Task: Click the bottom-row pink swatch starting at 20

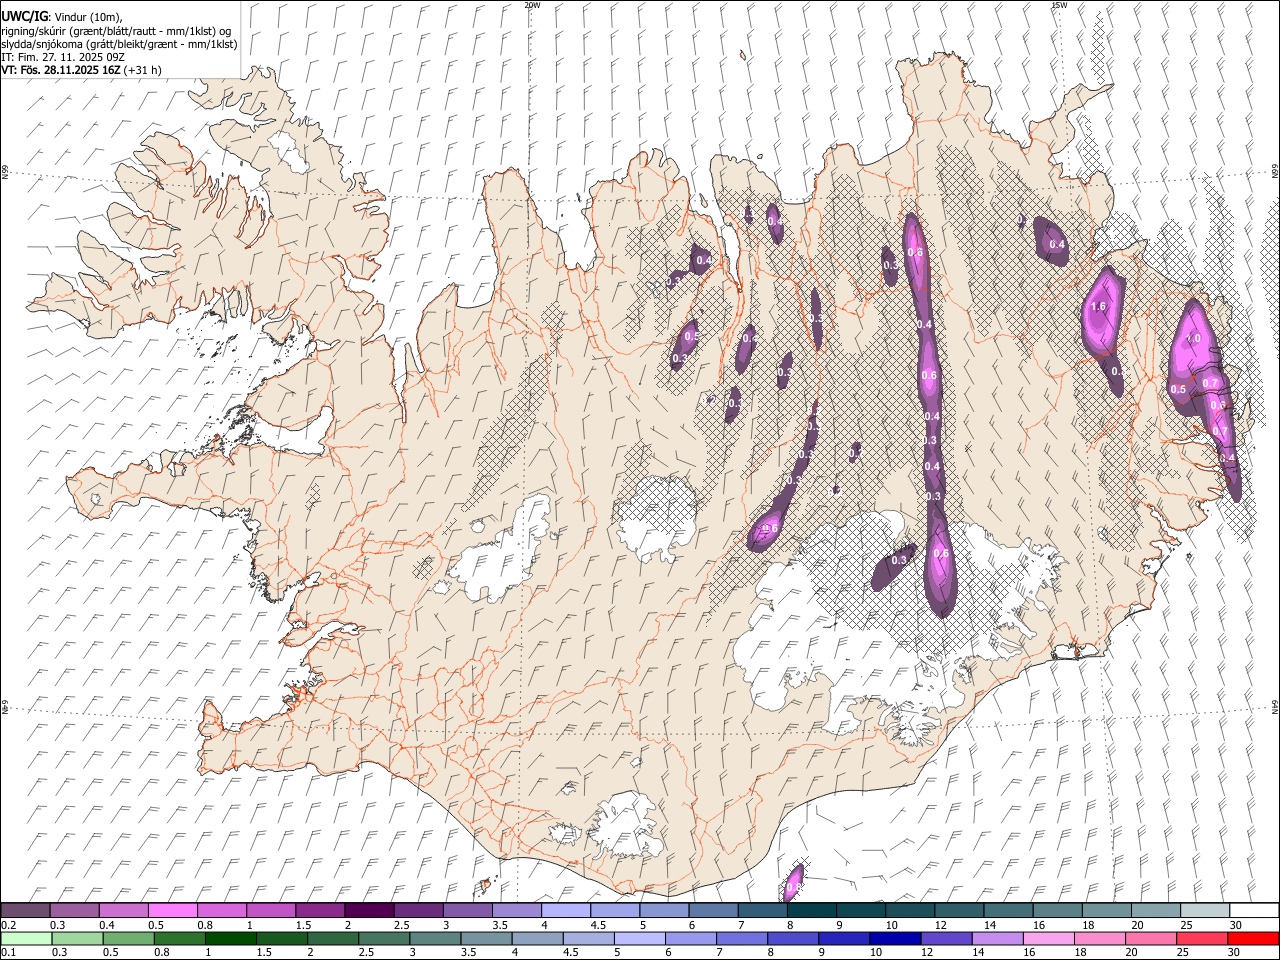Action: tap(1151, 939)
